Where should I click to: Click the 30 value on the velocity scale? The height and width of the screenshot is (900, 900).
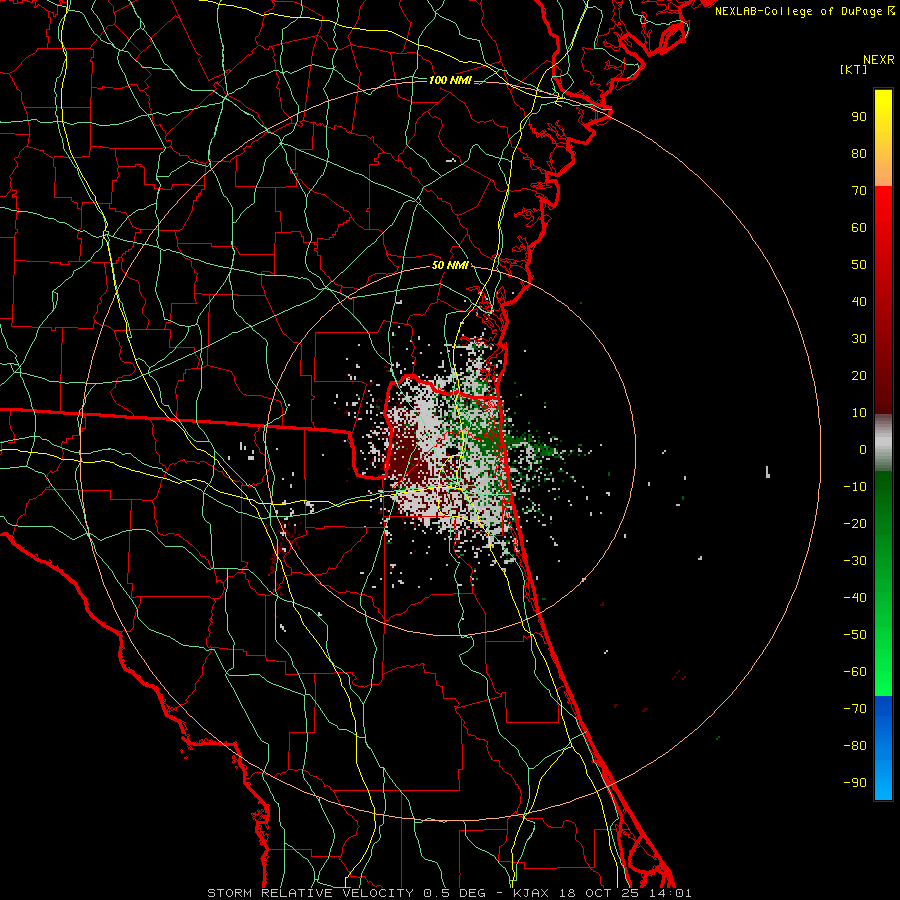coord(859,339)
